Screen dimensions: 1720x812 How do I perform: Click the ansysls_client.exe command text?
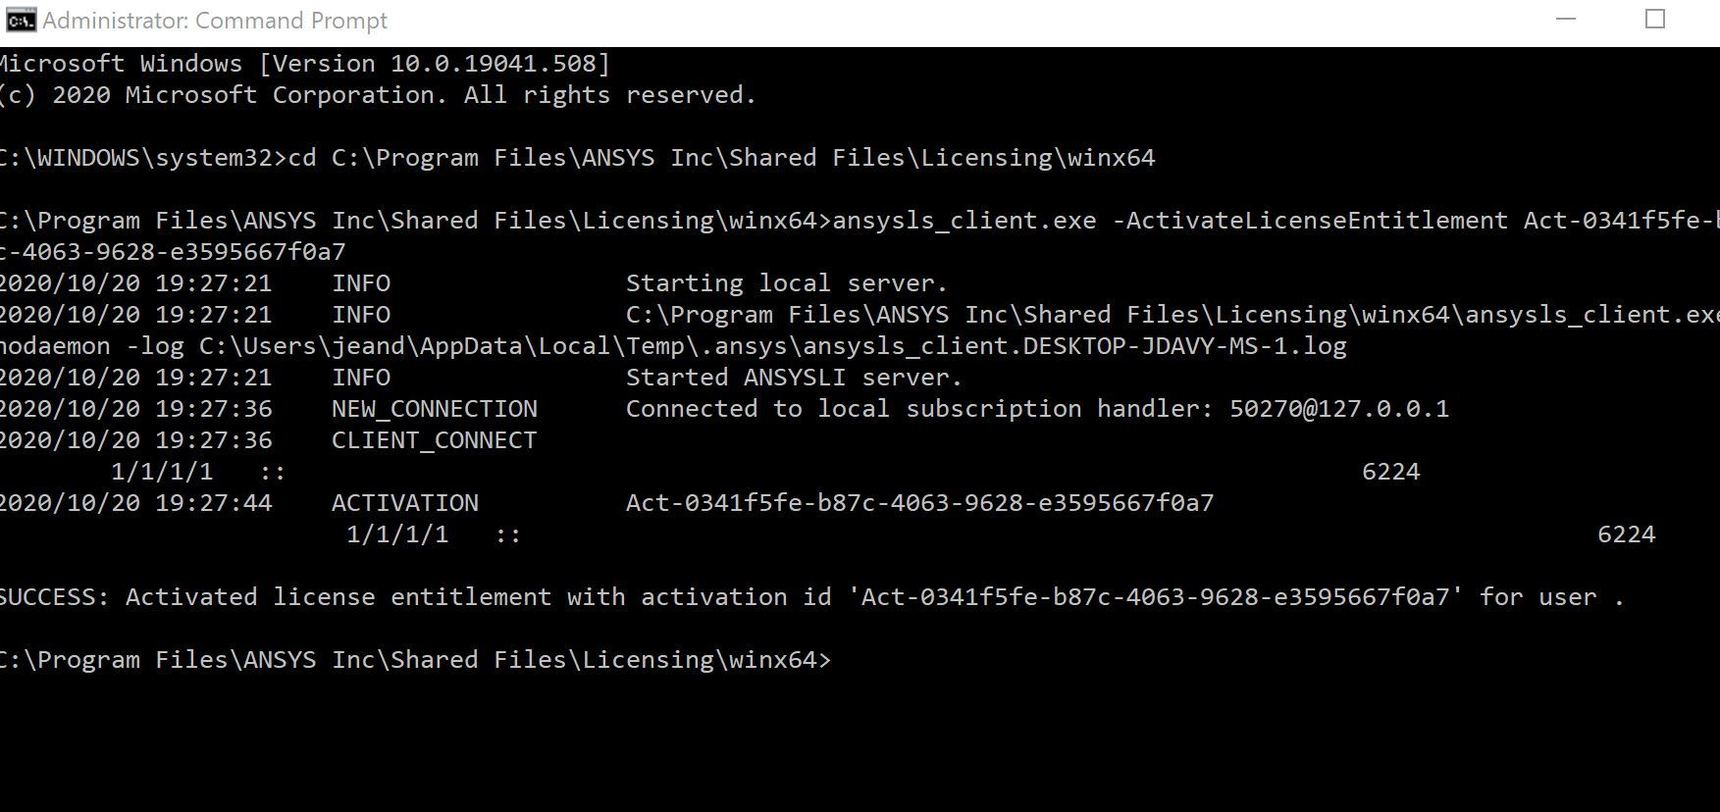(x=964, y=221)
